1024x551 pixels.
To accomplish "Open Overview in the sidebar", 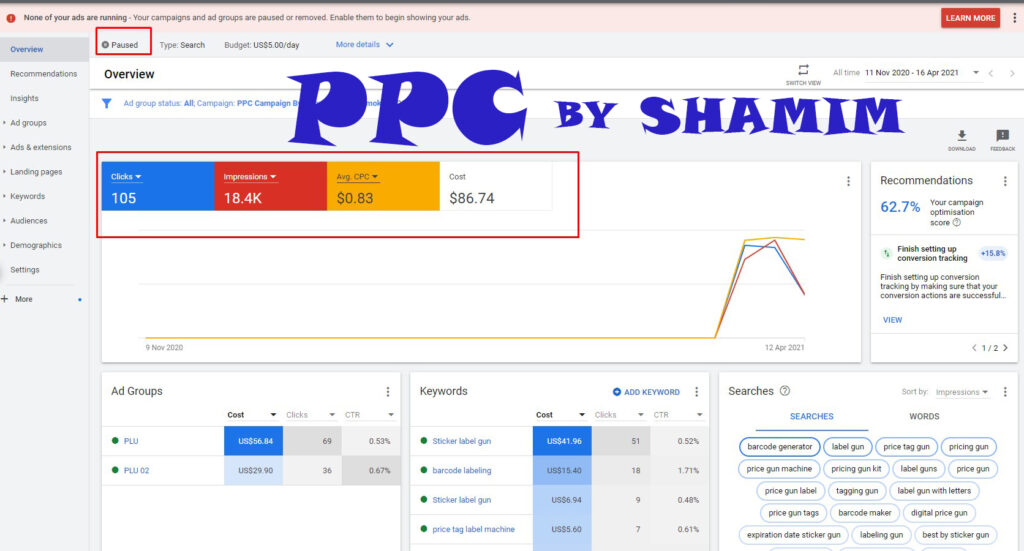I will pos(27,50).
